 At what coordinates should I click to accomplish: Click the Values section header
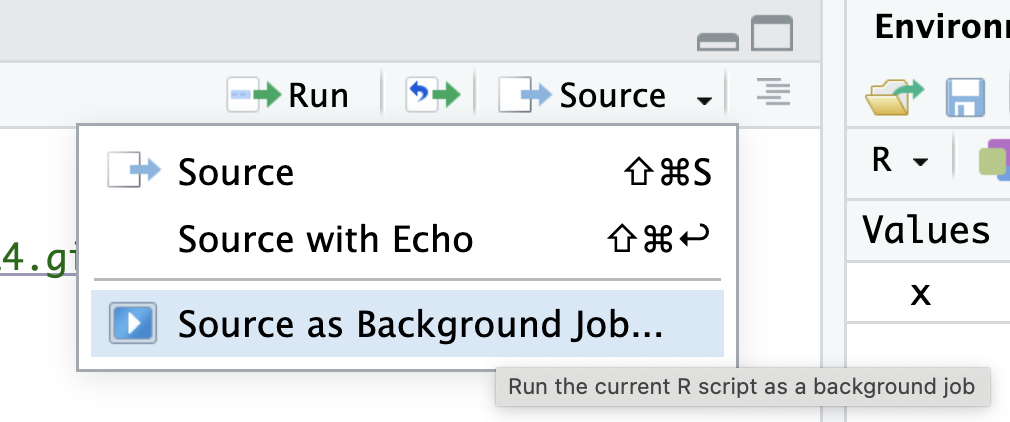pyautogui.click(x=926, y=230)
